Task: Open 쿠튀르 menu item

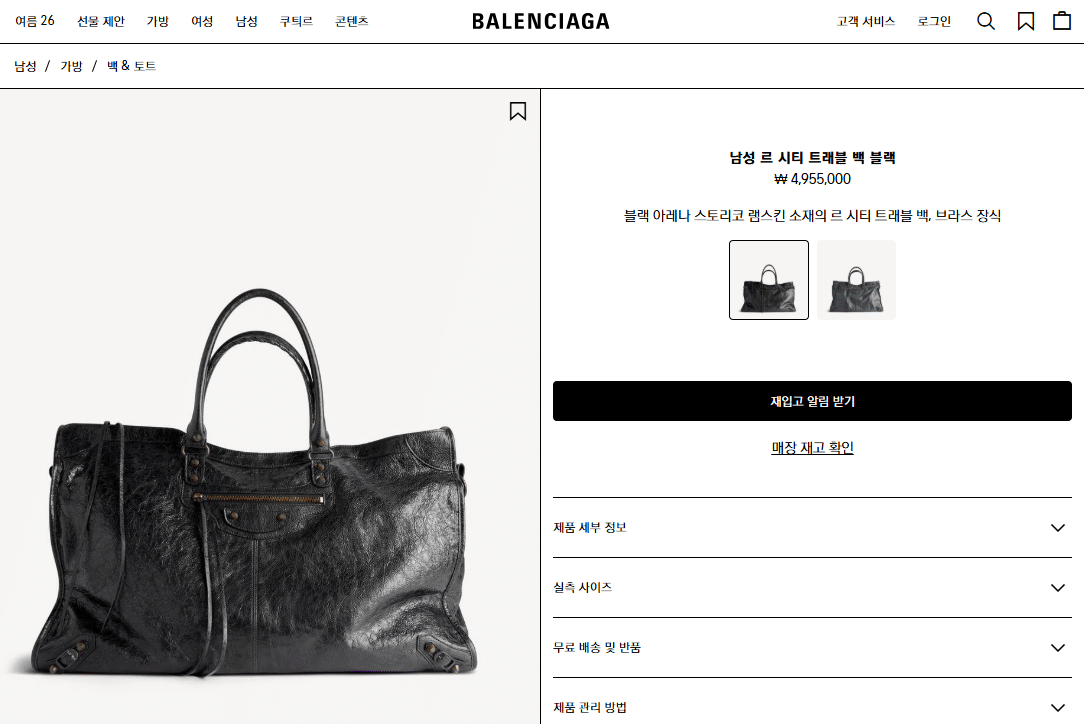Action: (x=296, y=21)
